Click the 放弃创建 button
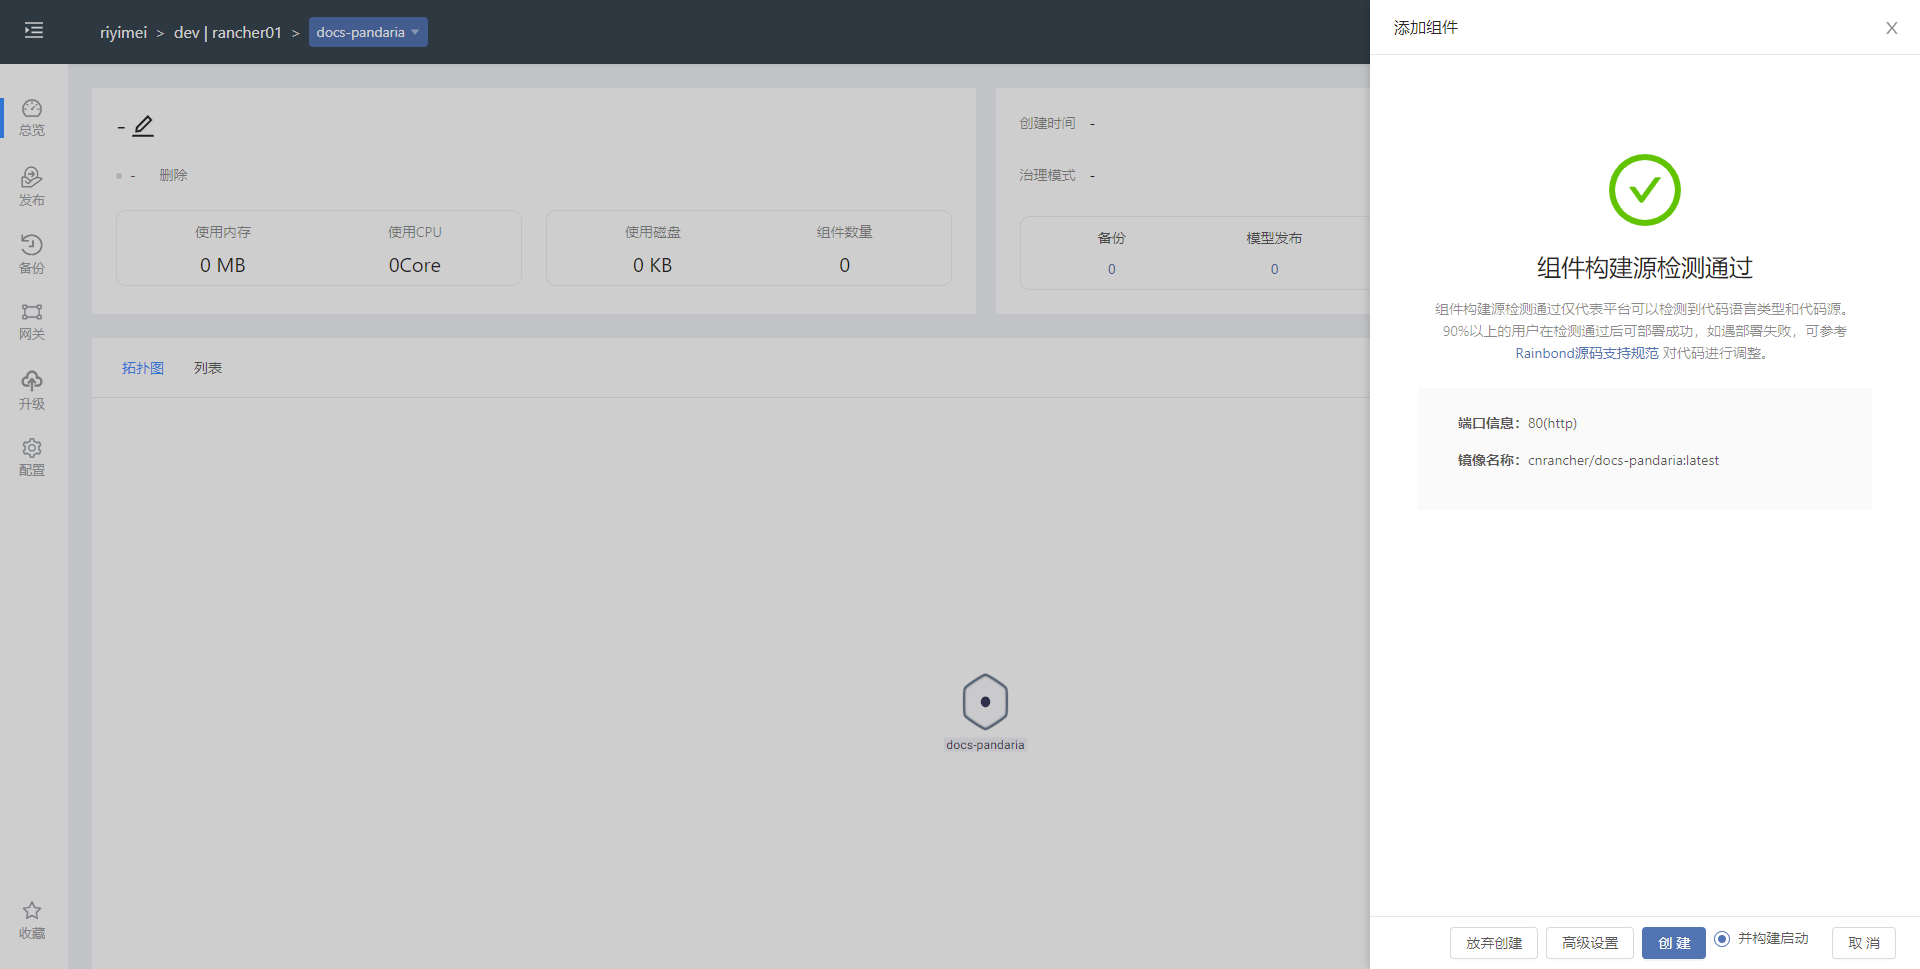 [x=1494, y=943]
